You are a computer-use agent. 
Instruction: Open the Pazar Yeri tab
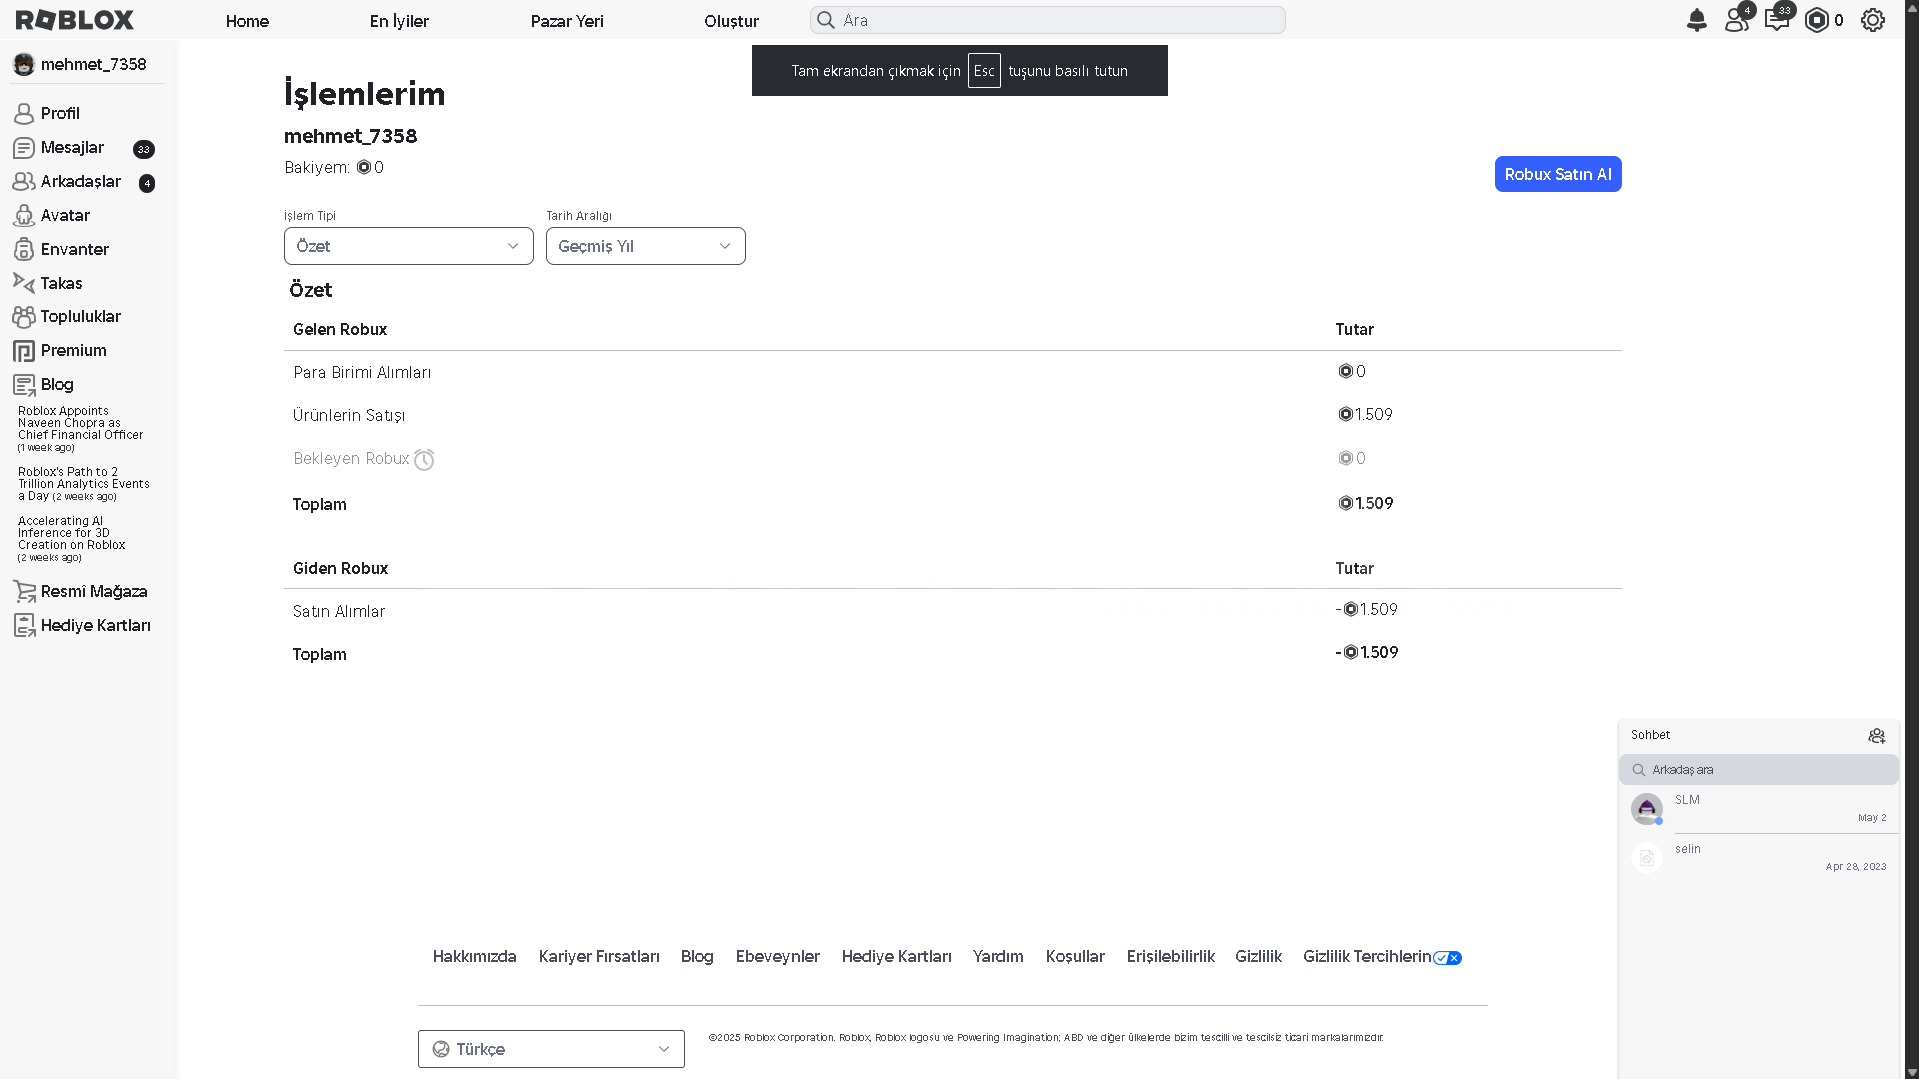pos(567,21)
